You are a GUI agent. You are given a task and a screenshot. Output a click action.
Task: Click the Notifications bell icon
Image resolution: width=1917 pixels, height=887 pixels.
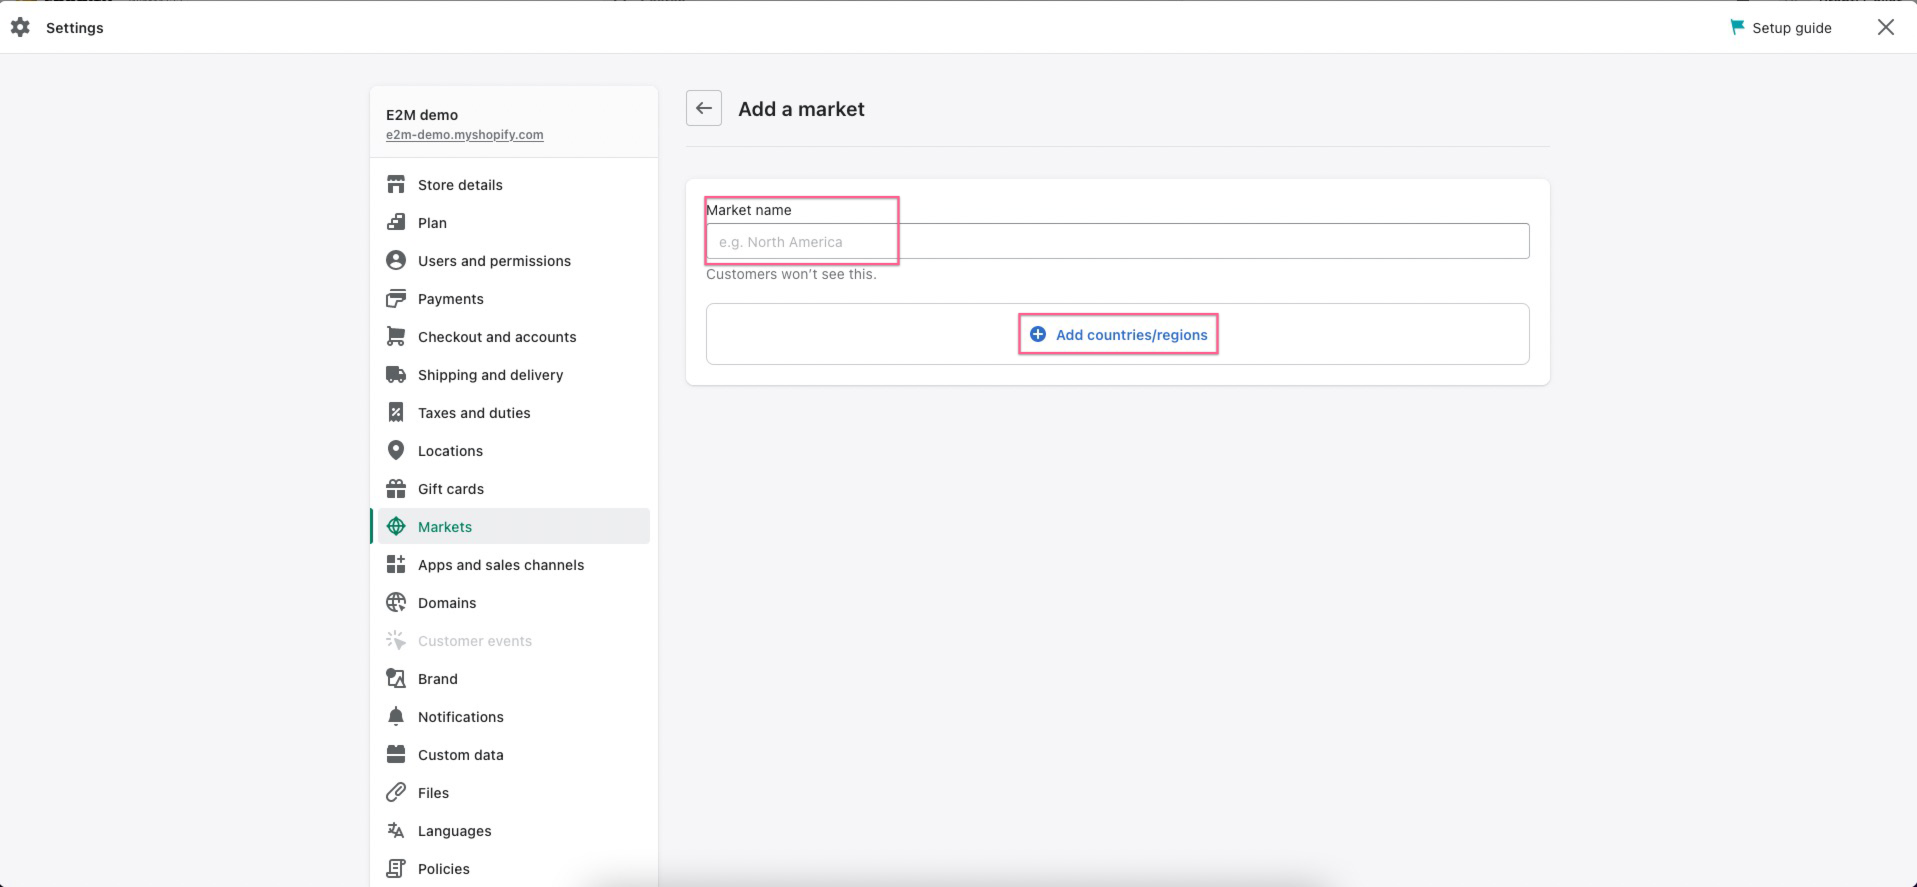[396, 717]
